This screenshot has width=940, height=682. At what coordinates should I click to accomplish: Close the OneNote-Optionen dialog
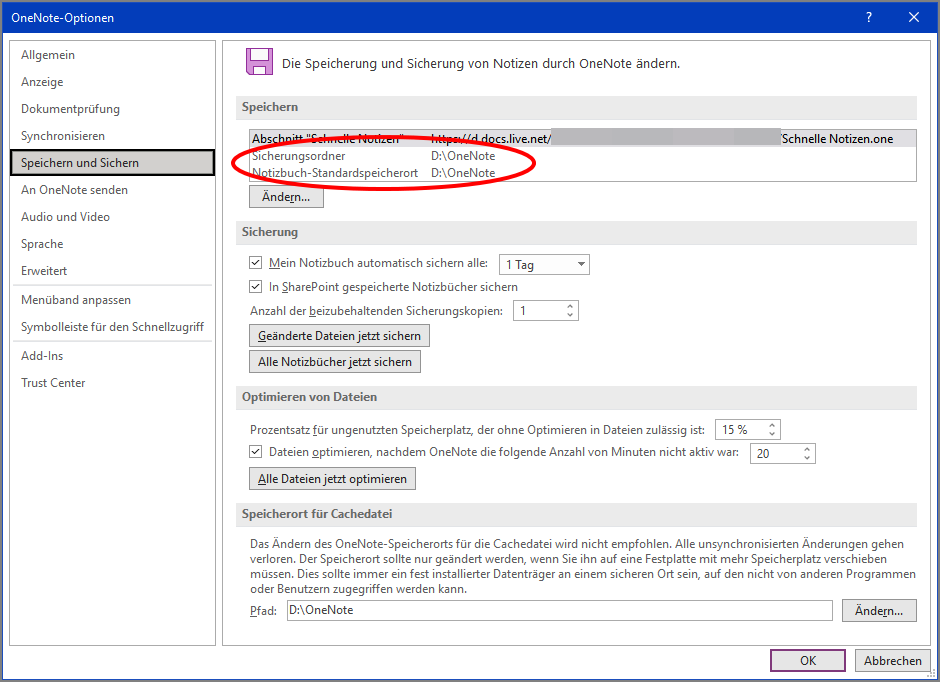(x=914, y=17)
